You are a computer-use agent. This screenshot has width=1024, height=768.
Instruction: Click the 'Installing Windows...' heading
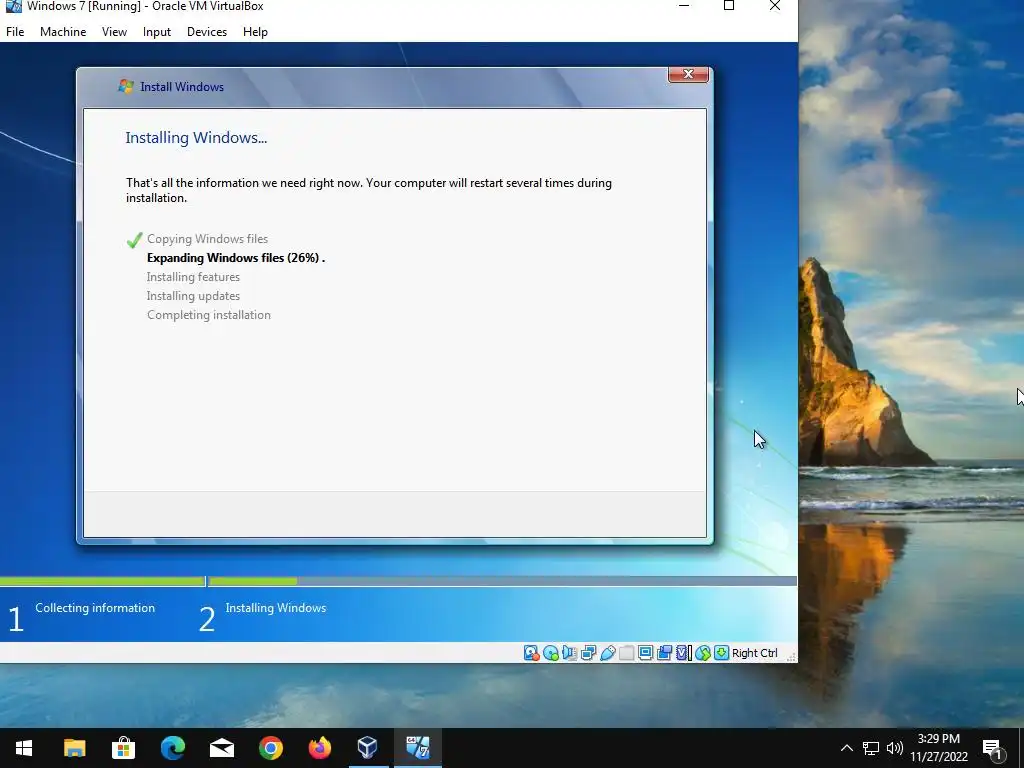[196, 138]
